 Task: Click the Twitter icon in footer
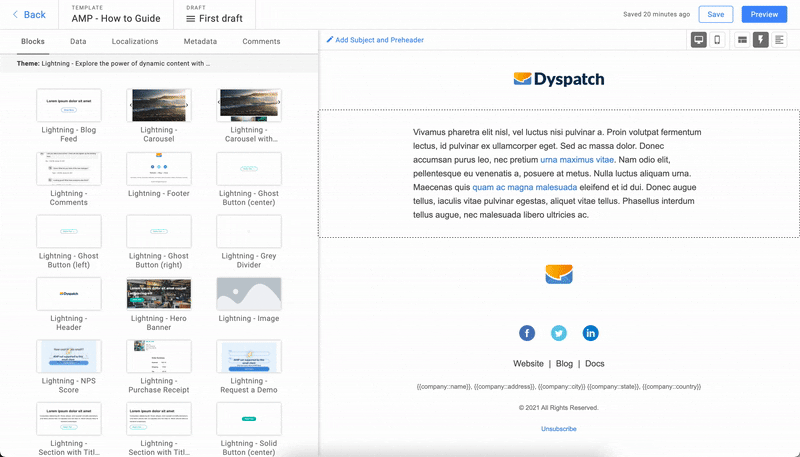pyautogui.click(x=559, y=333)
